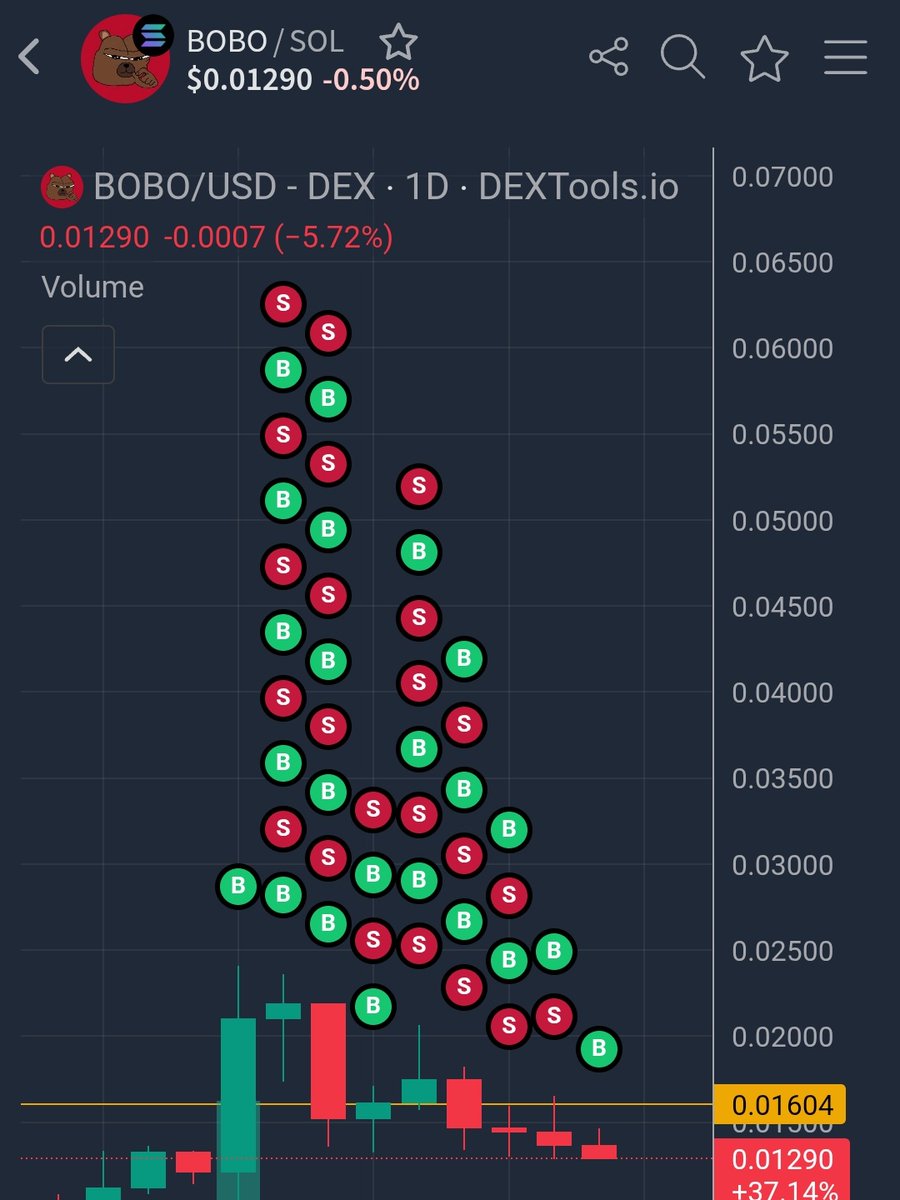
Task: Select the topmost Sell marker near 0.06500
Action: click(283, 303)
